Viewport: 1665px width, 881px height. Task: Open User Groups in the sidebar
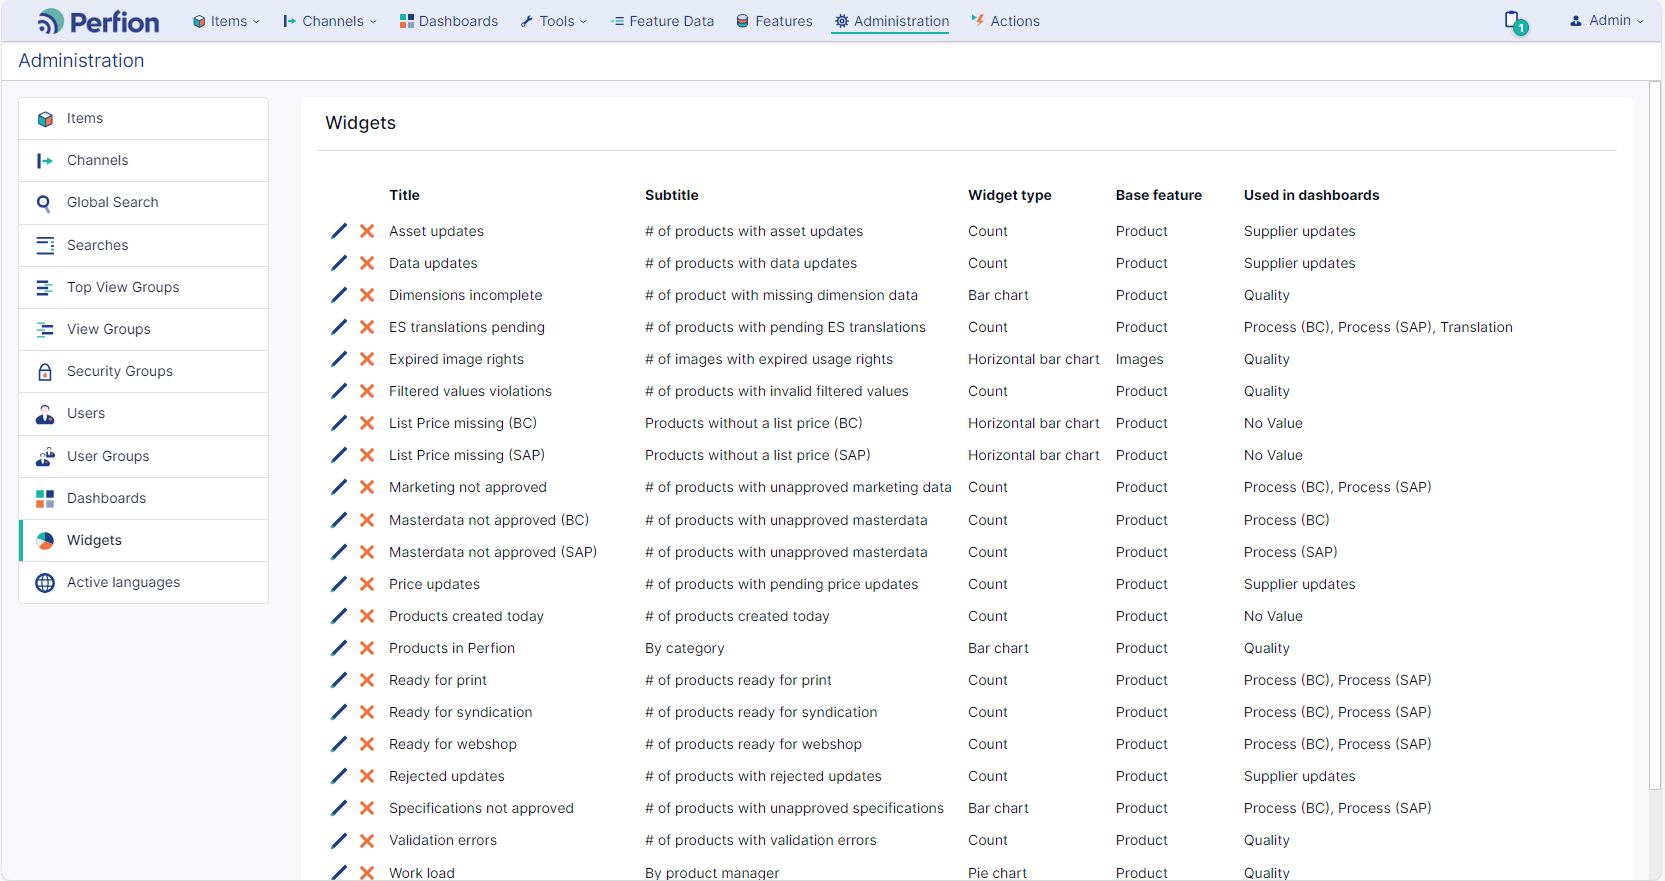pyautogui.click(x=143, y=456)
